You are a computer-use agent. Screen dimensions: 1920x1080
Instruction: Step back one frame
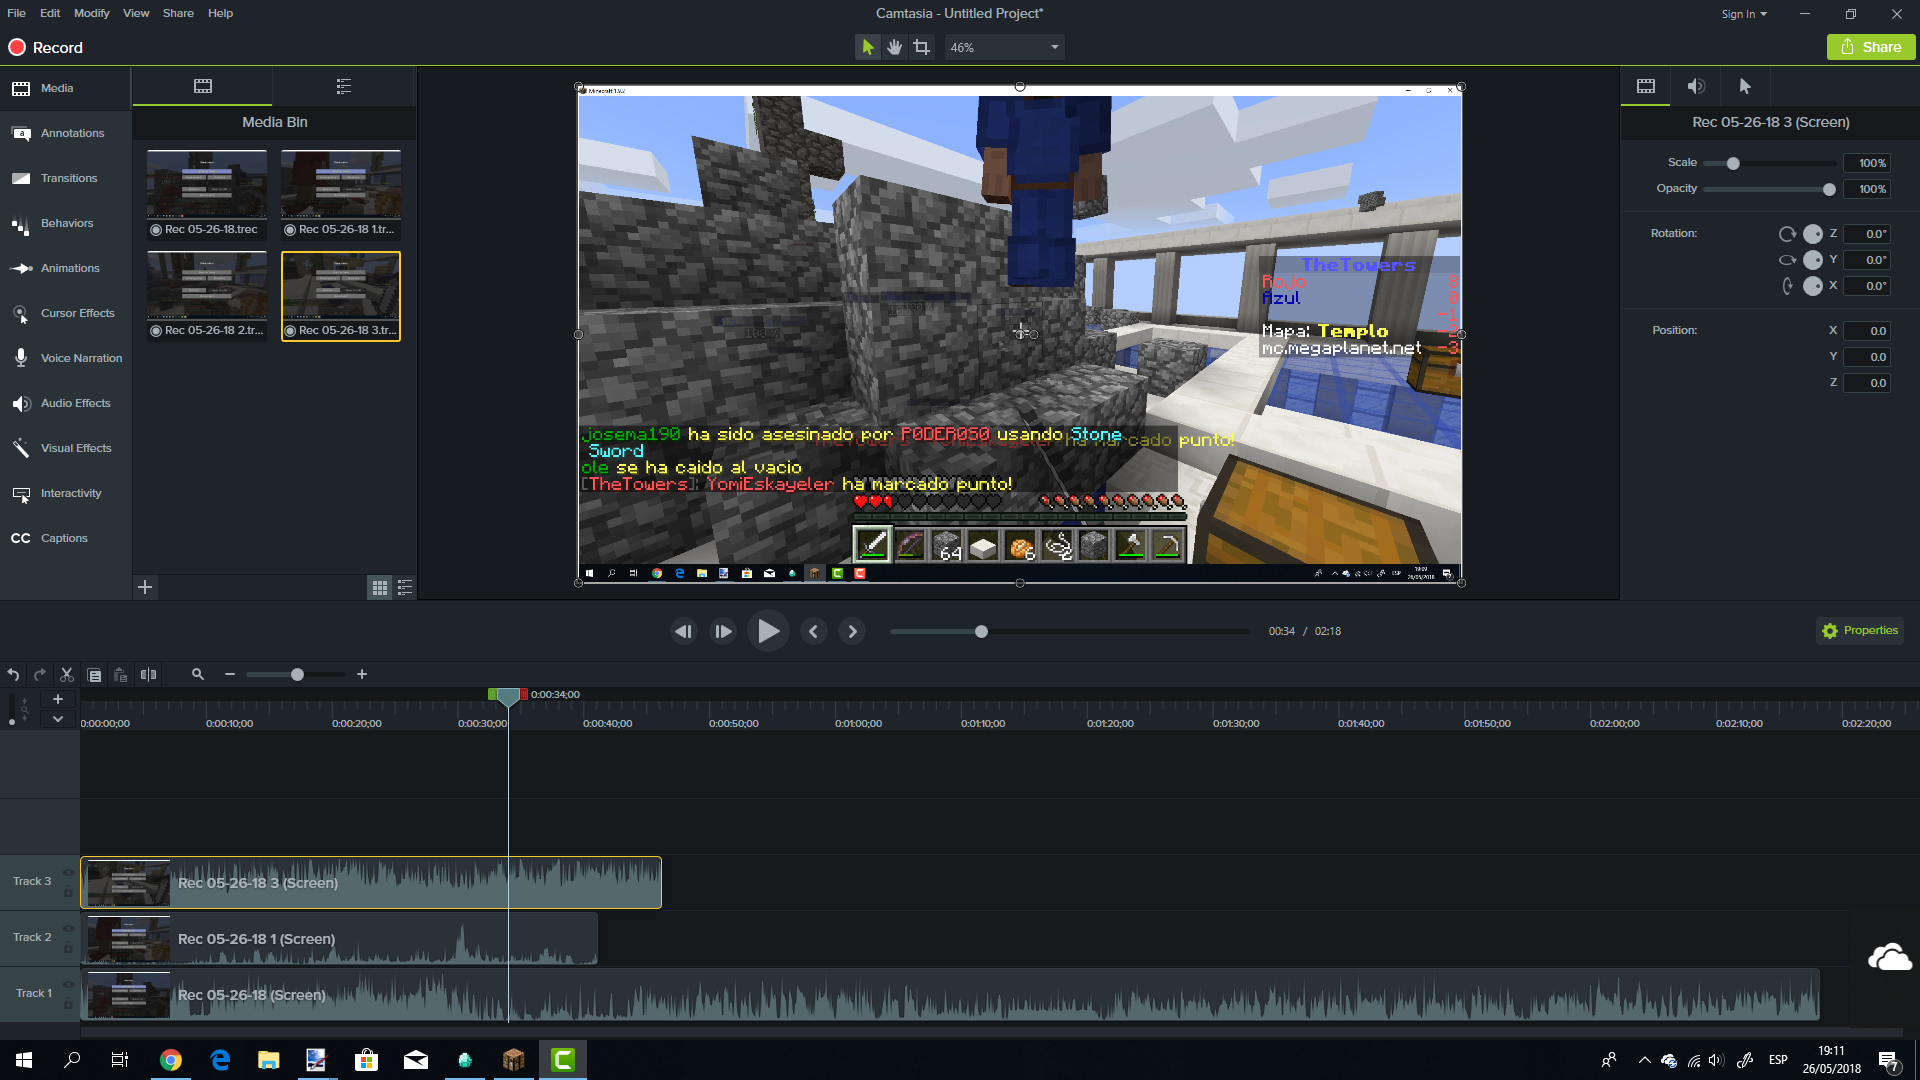tap(684, 631)
